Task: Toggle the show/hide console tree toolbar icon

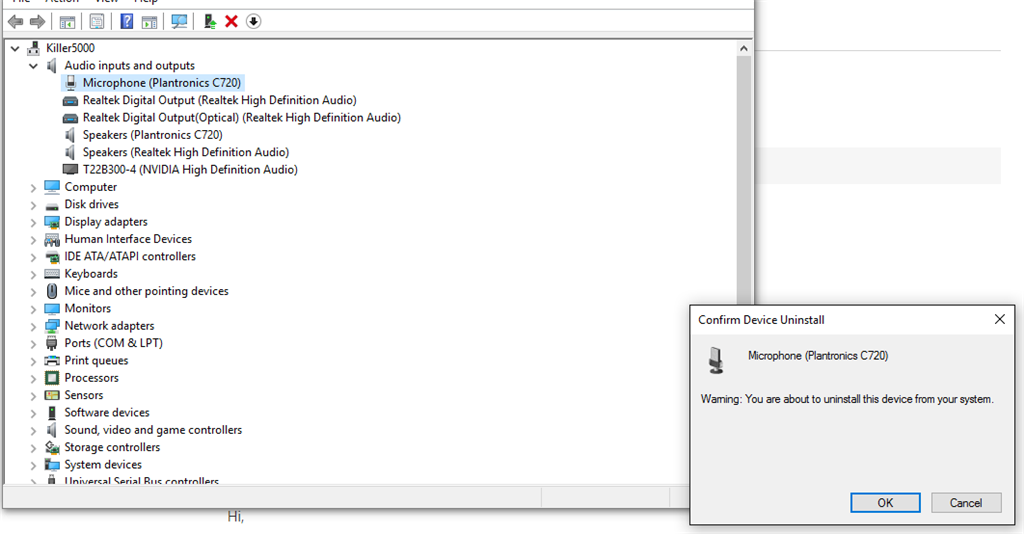Action: (x=67, y=22)
